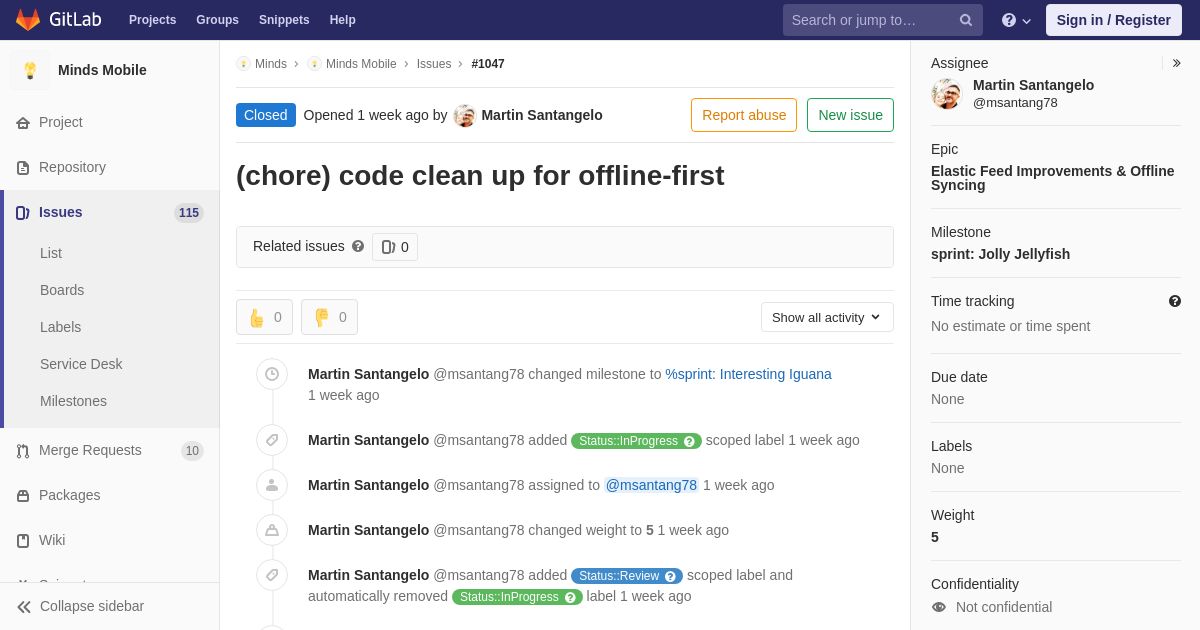
Task: Click the label tag icon on Status::Review entry
Action: [272, 575]
